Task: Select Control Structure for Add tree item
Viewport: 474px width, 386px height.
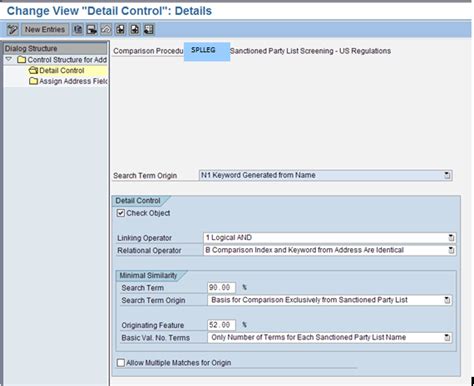Action: (67, 60)
